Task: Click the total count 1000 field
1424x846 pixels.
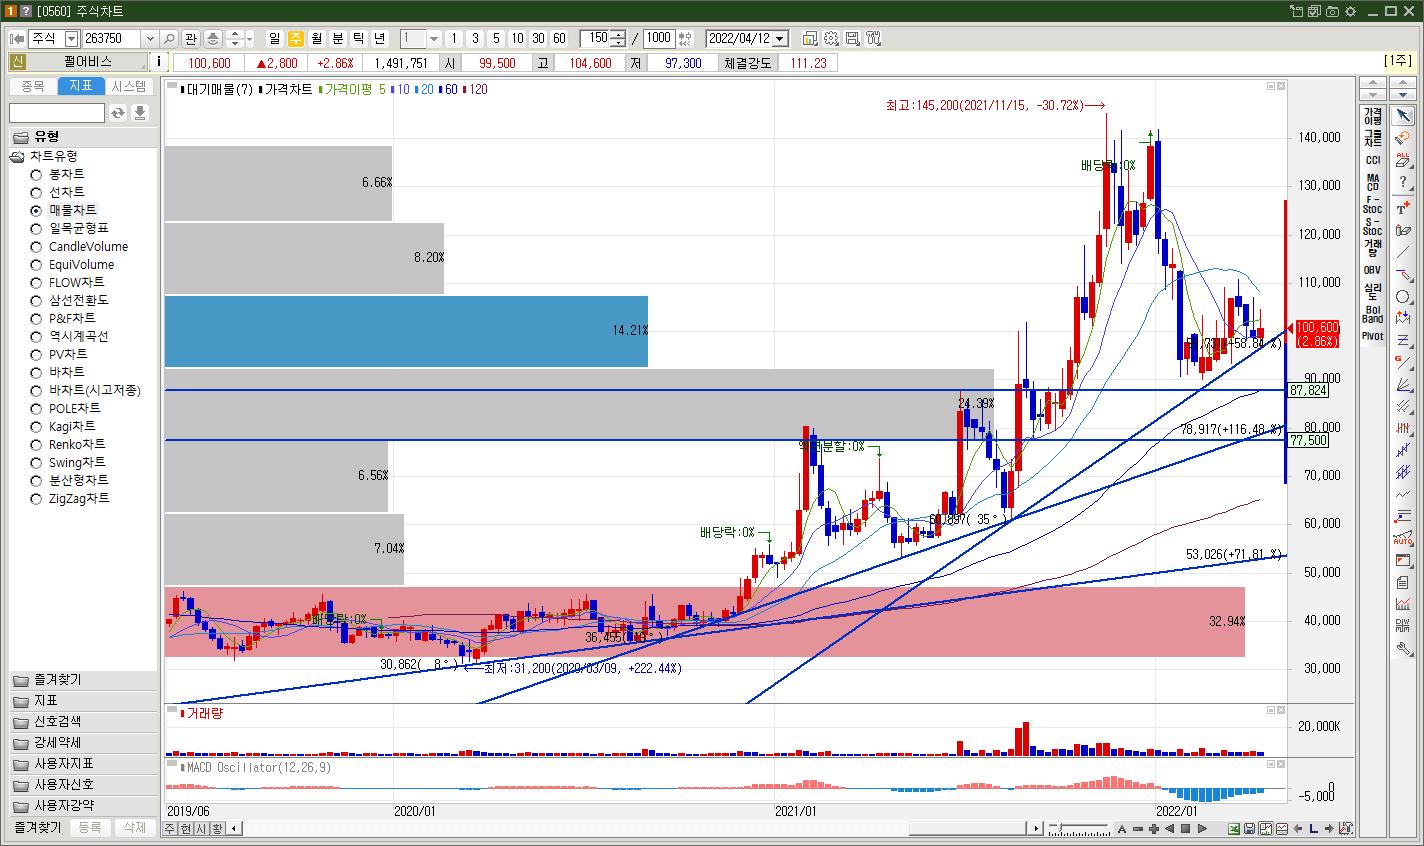Action: pyautogui.click(x=659, y=38)
